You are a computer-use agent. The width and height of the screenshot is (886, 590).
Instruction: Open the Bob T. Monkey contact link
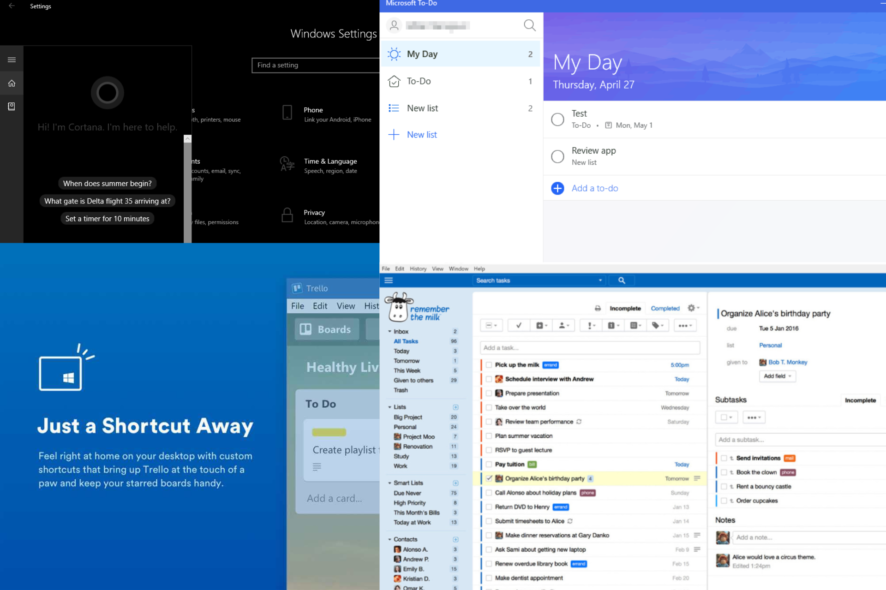[x=788, y=362]
